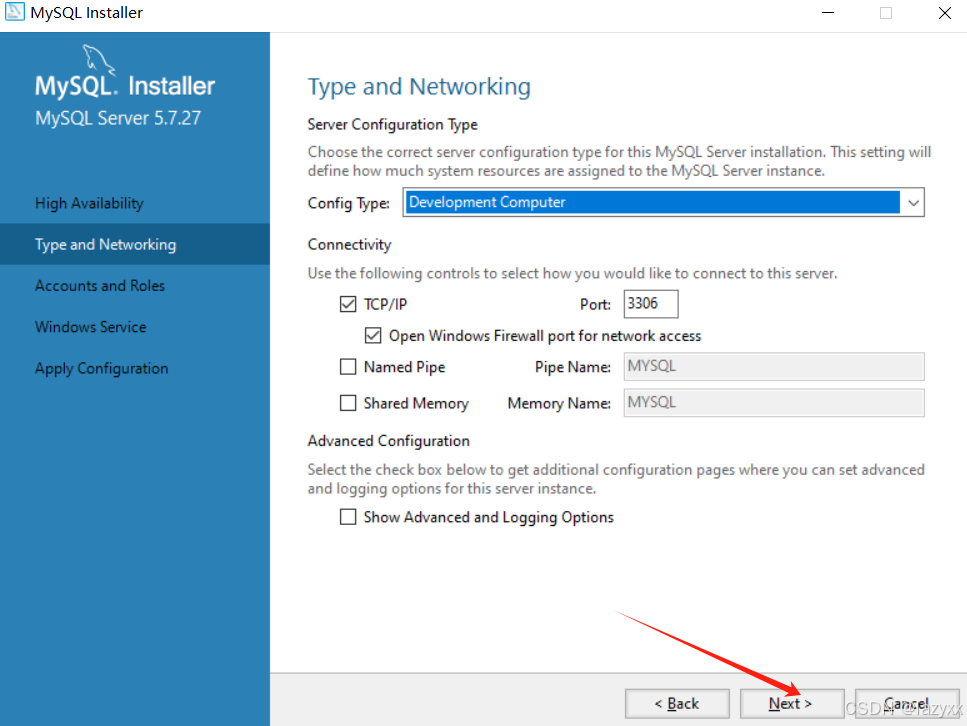Viewport: 967px width, 726px height.
Task: Enable the Shared Memory checkbox
Action: (x=348, y=403)
